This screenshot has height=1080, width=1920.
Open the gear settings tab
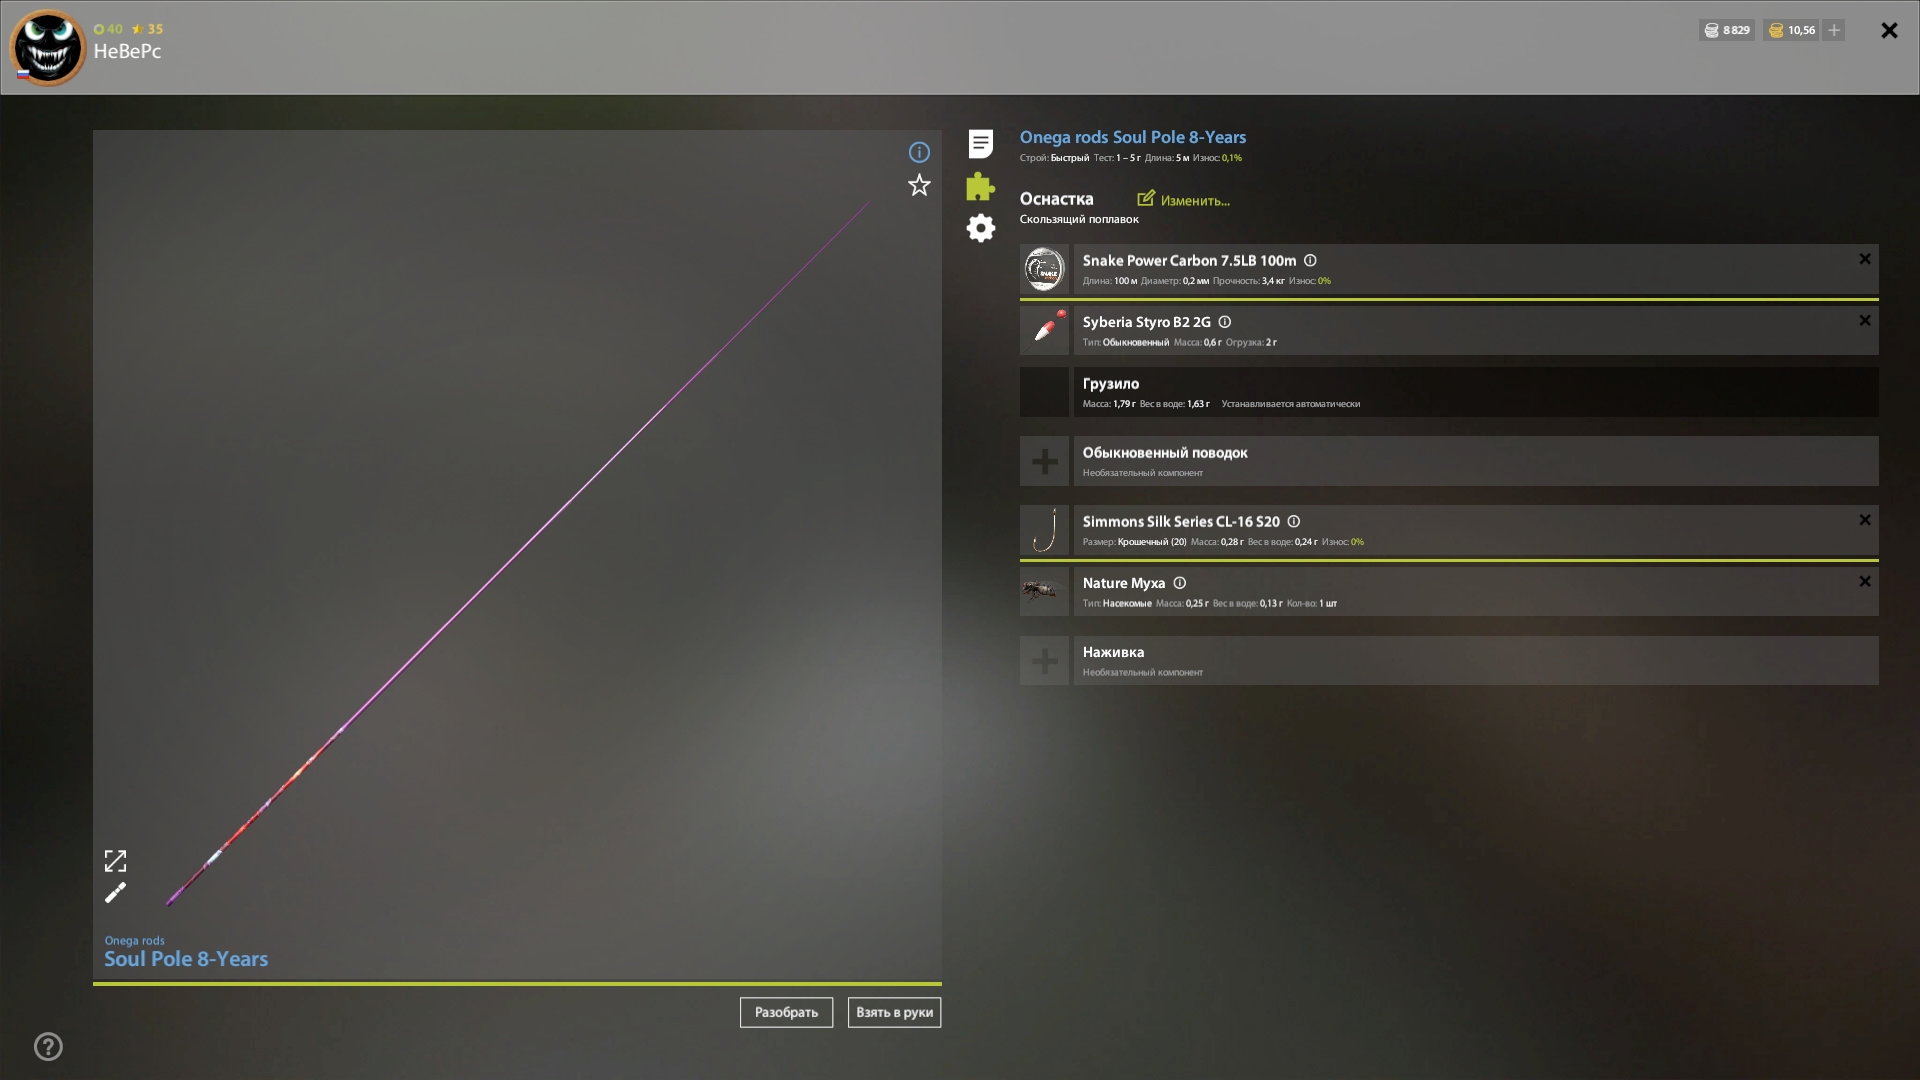(981, 228)
